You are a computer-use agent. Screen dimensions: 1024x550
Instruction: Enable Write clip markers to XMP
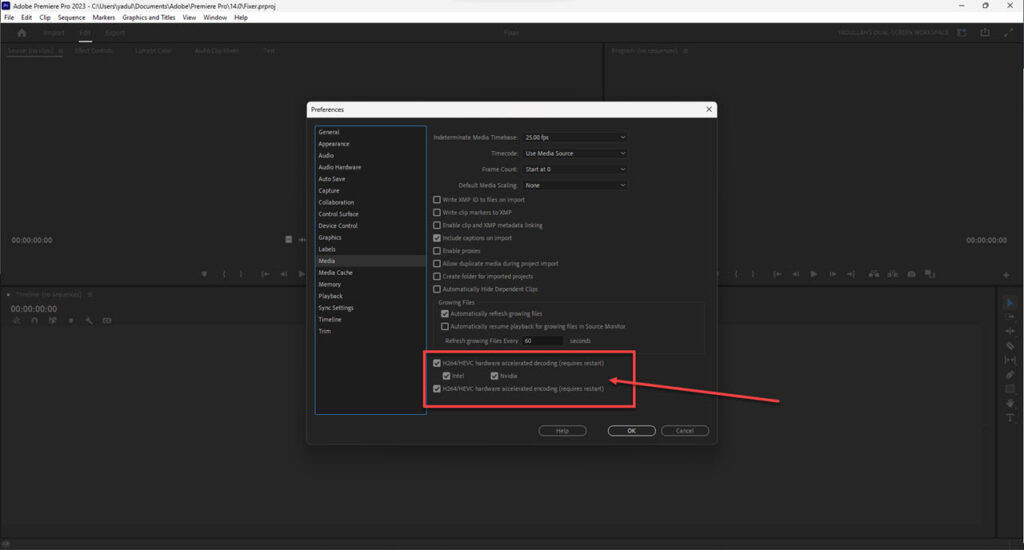(437, 212)
